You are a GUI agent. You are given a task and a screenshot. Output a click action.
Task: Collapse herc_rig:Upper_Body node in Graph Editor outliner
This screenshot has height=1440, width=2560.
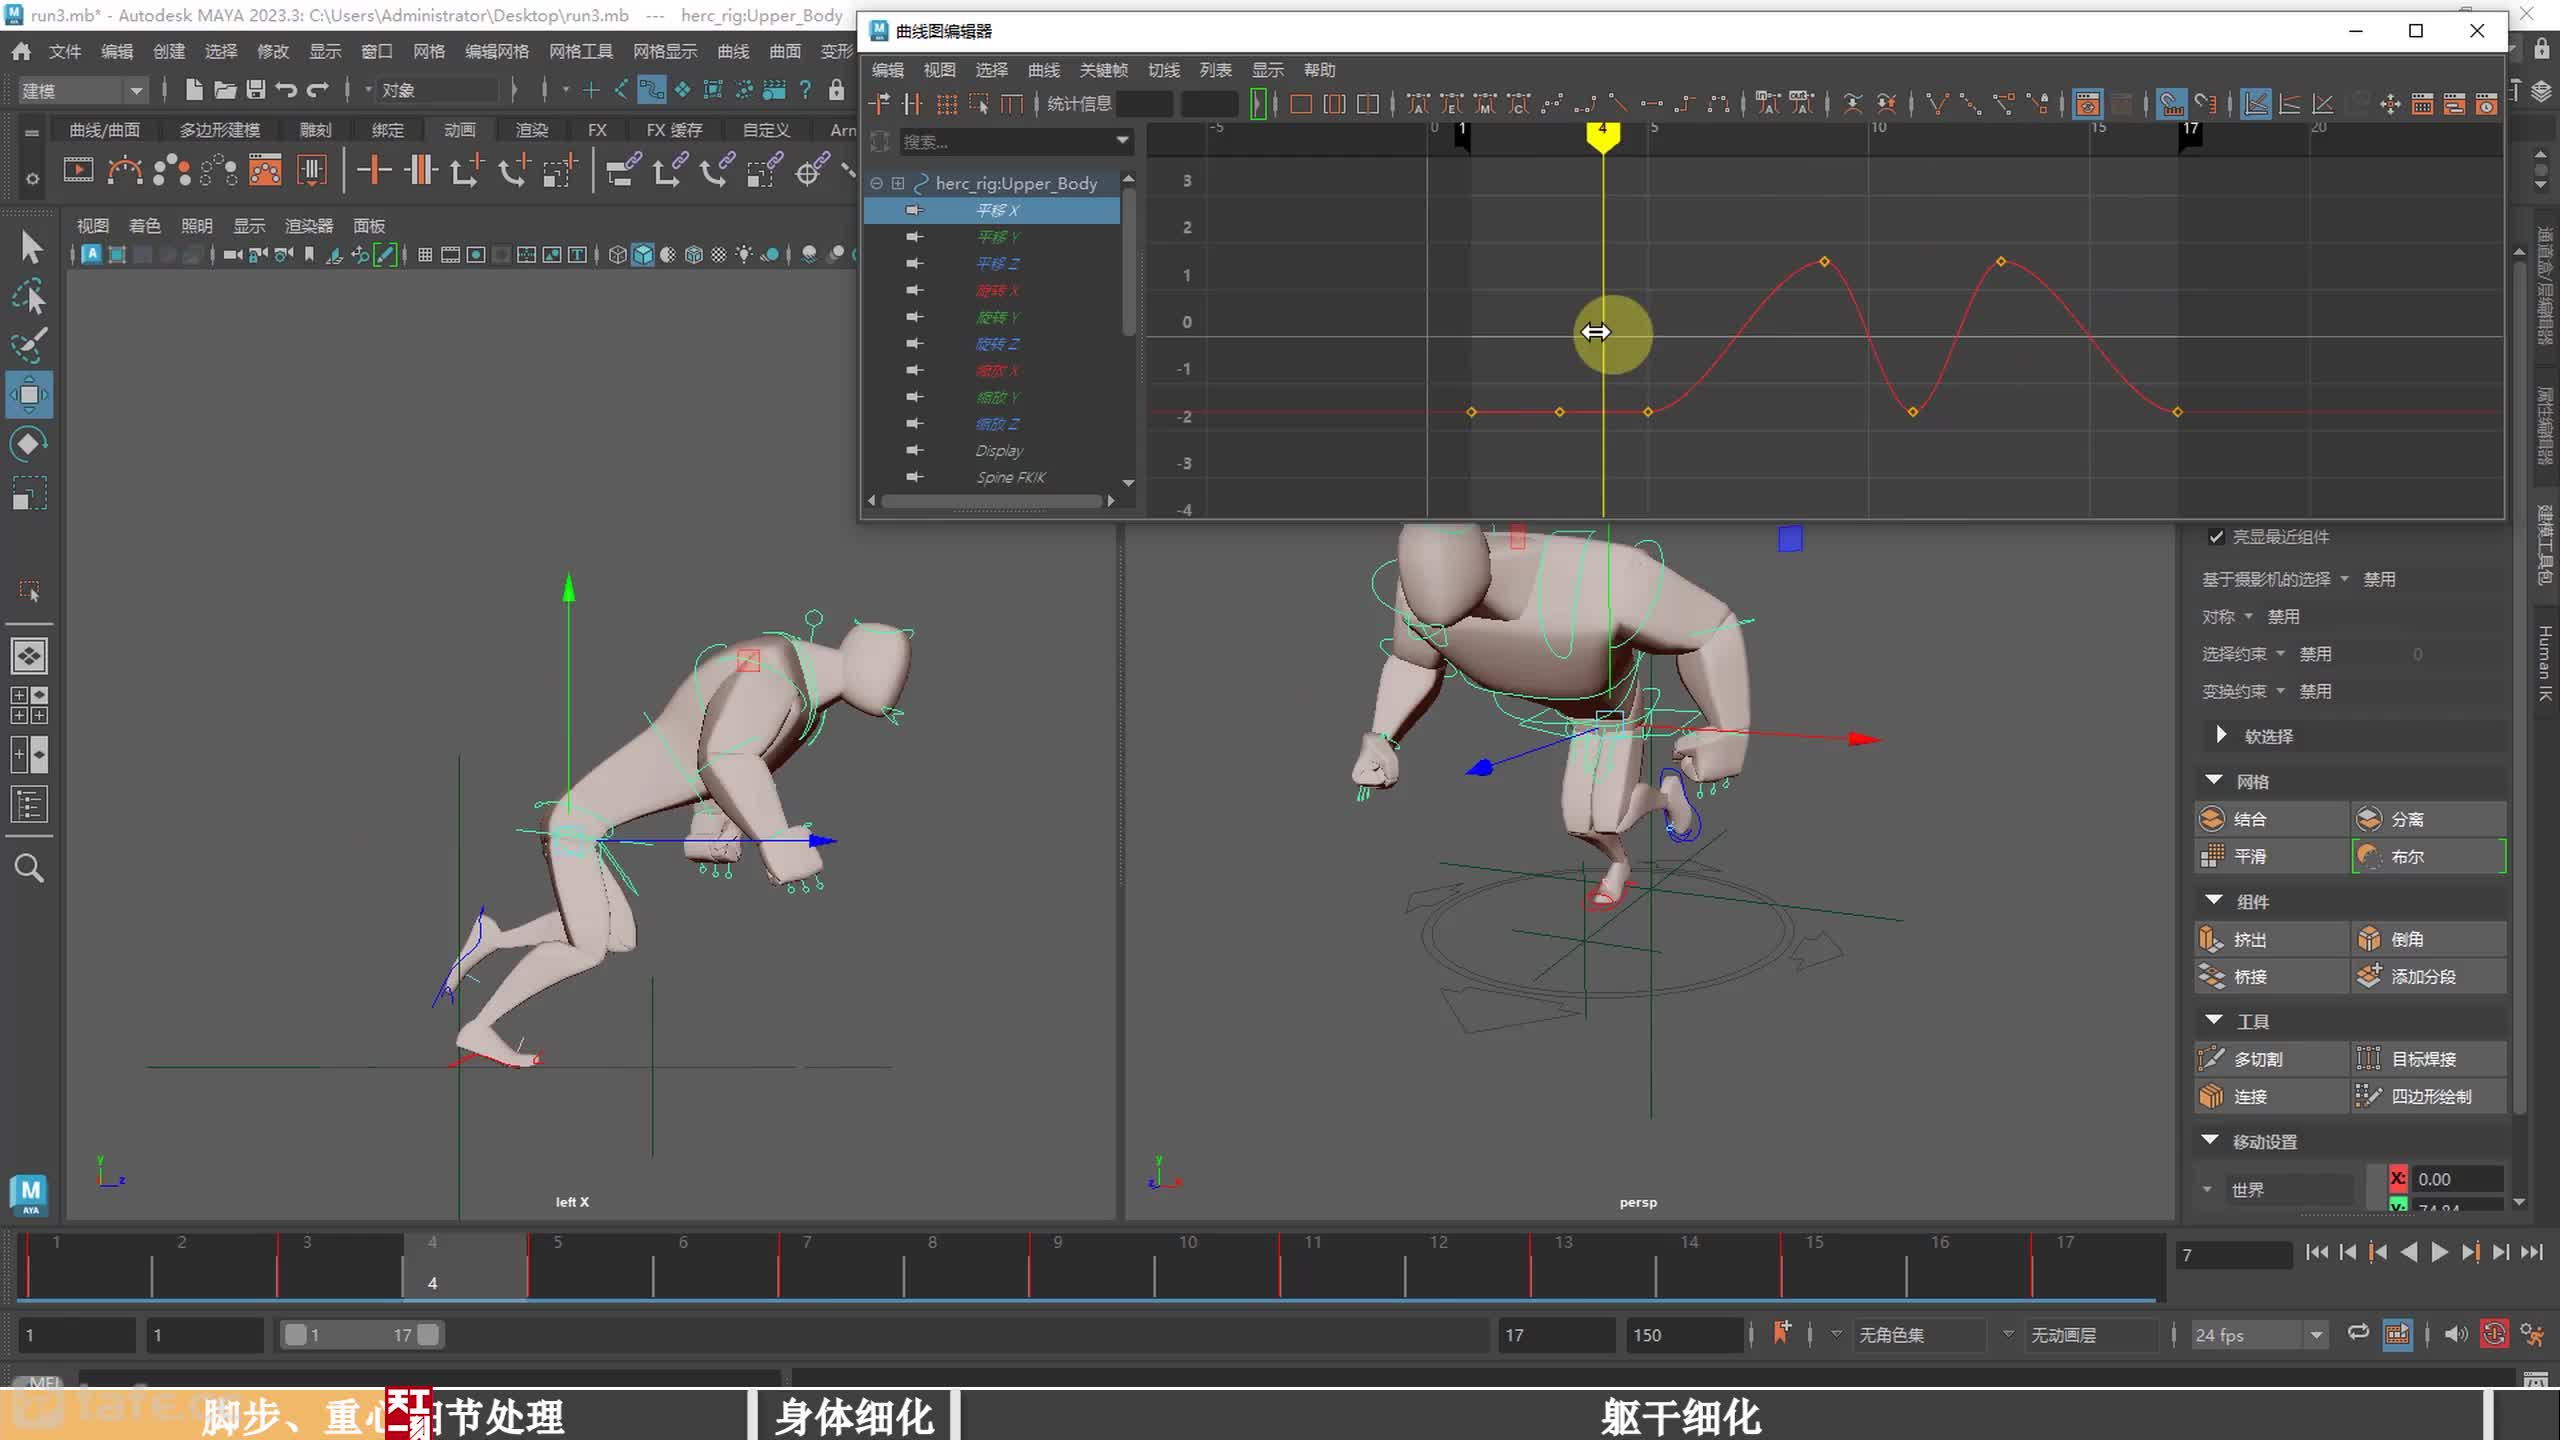pyautogui.click(x=877, y=183)
